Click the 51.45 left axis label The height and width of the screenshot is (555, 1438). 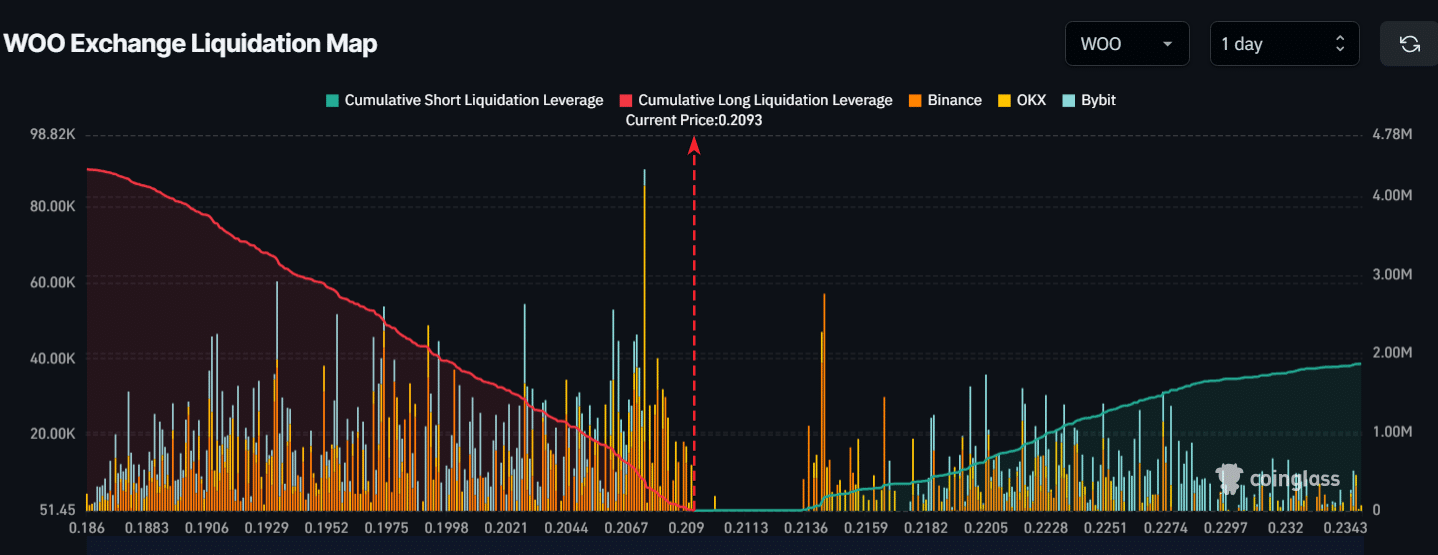tap(60, 510)
